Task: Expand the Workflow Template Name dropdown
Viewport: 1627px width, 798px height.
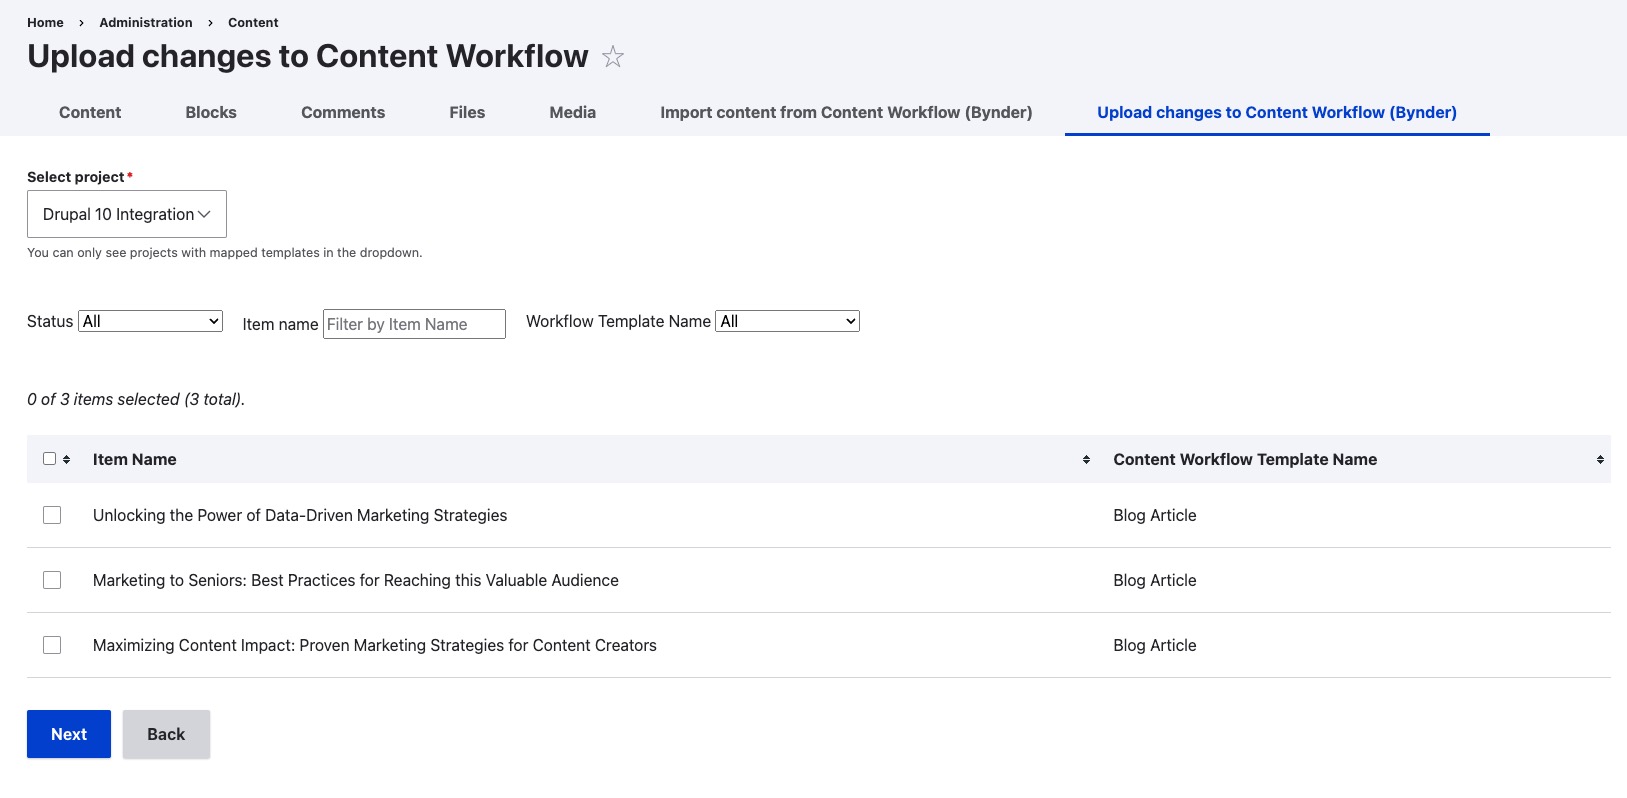Action: click(x=787, y=321)
